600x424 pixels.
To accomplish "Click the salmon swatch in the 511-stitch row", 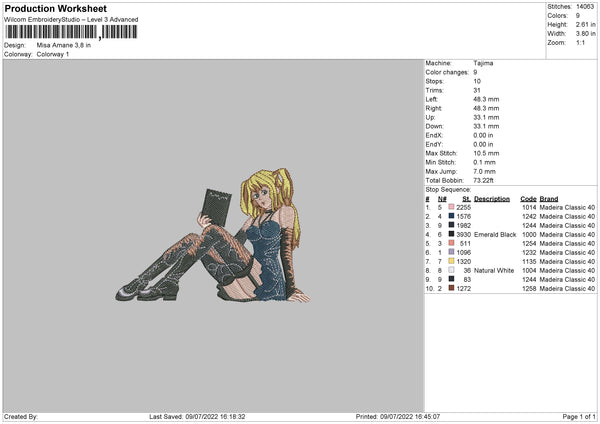I will coord(451,243).
